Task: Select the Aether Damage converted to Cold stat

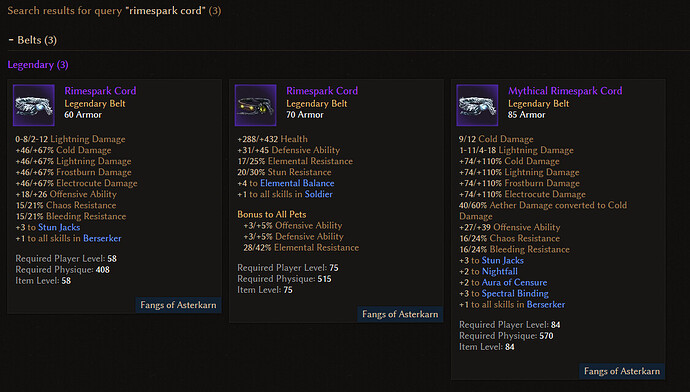Action: coord(543,211)
